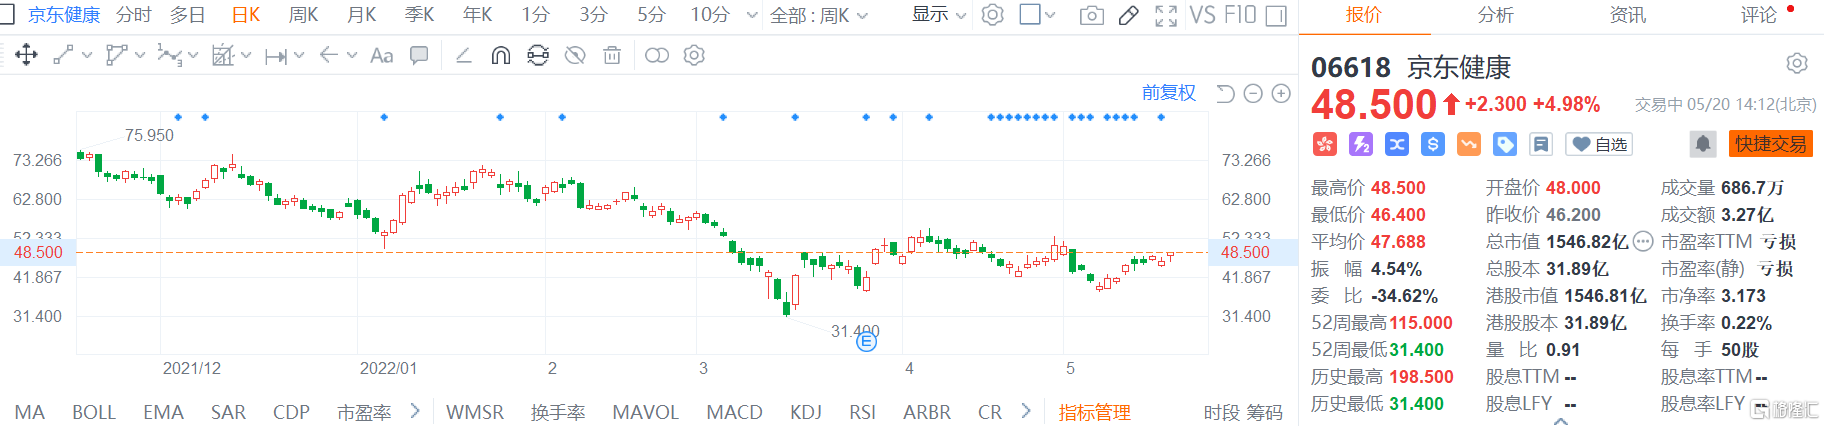
Task: Toggle the lock drawings tool
Action: [538, 55]
